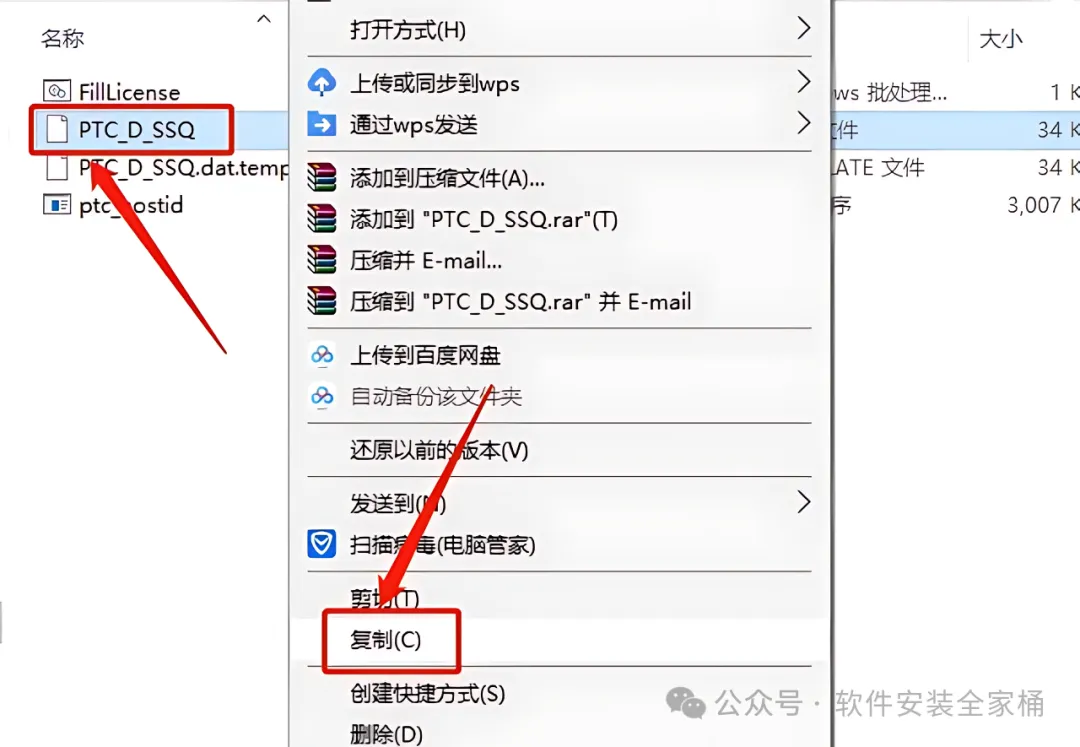Select the FillLicense batch file icon
This screenshot has width=1080, height=747.
(x=56, y=91)
